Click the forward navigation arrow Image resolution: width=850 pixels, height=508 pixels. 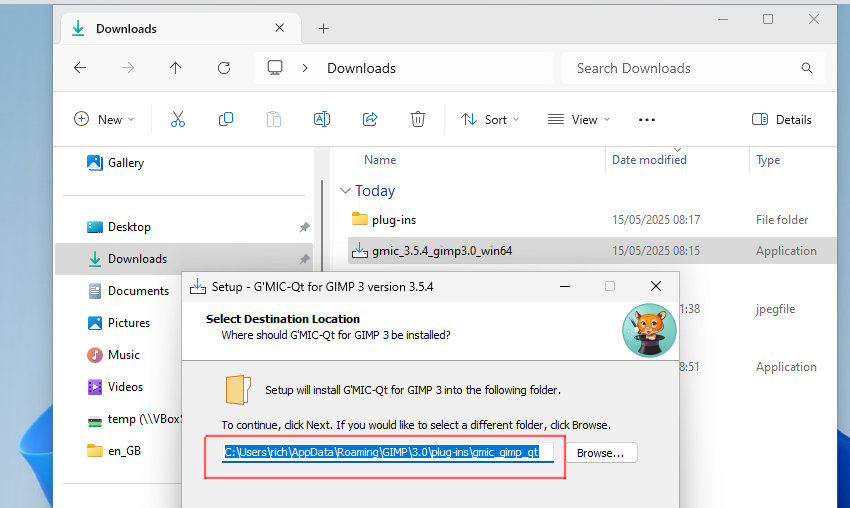[x=128, y=68]
